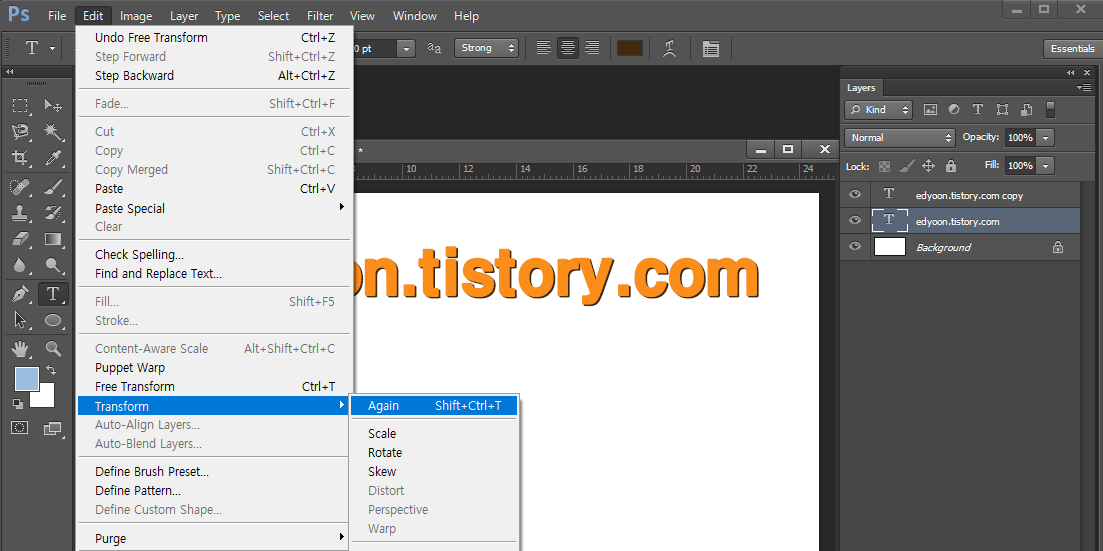Open the Strong anti-aliasing dropdown

[x=486, y=48]
